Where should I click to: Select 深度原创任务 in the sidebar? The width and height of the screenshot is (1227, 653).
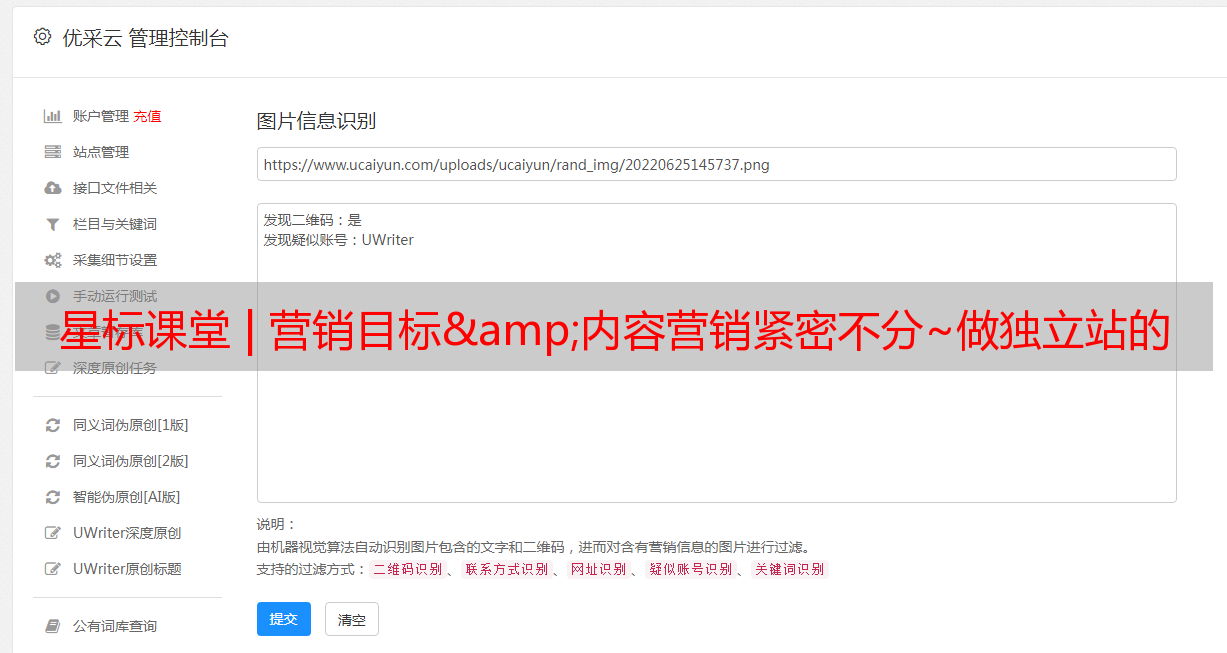click(x=115, y=368)
